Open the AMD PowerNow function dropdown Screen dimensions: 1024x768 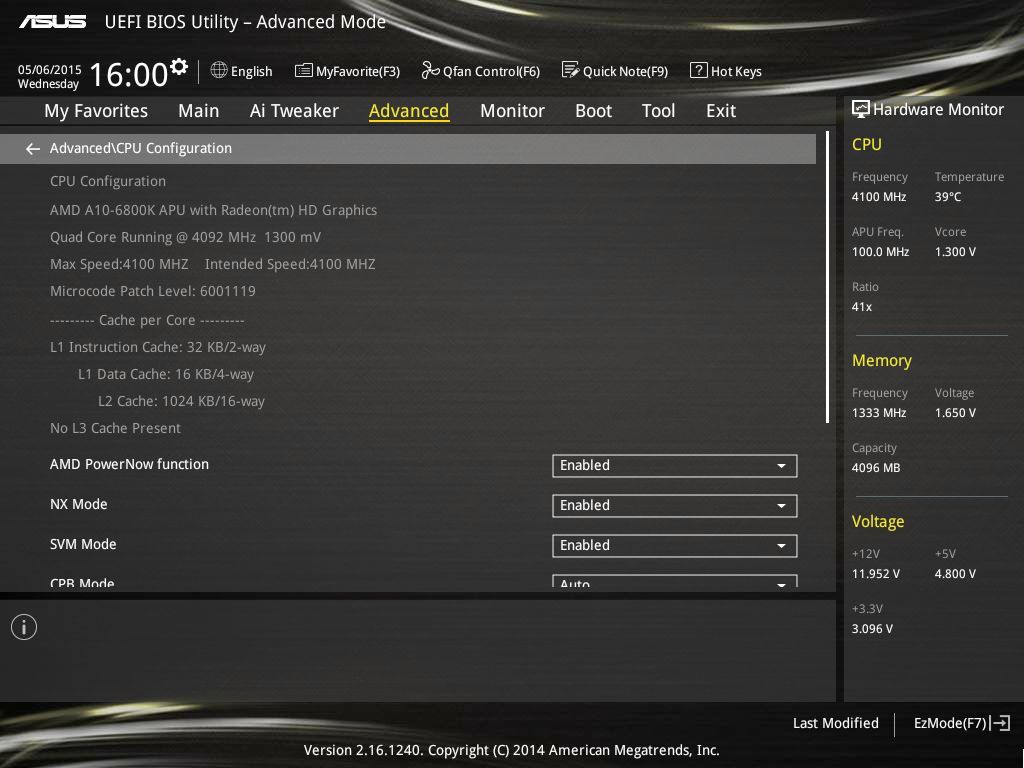click(675, 466)
